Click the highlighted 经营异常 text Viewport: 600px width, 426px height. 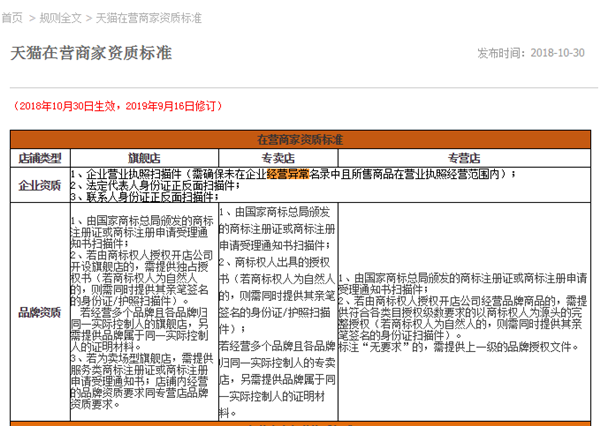288,174
